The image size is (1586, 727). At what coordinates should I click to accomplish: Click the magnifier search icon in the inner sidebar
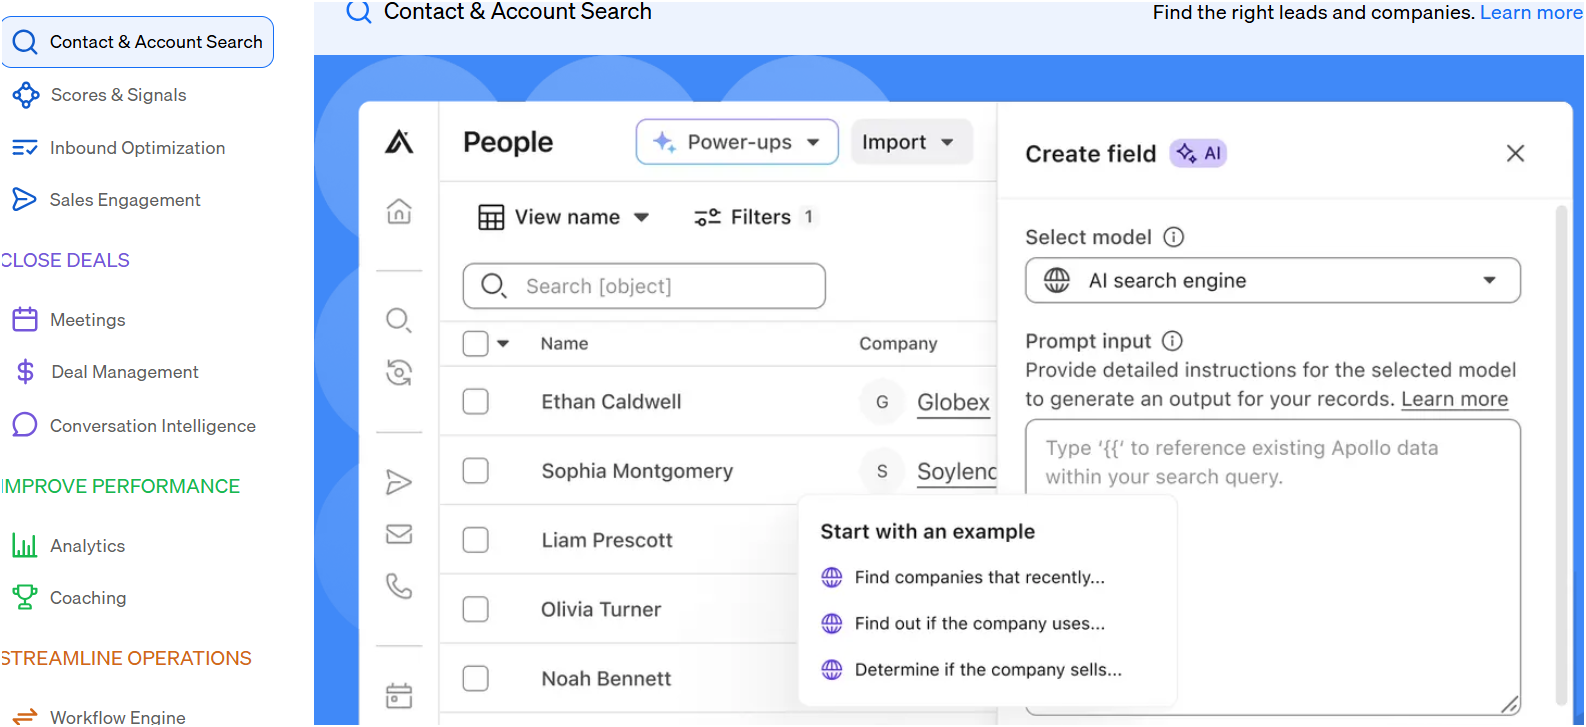(398, 320)
